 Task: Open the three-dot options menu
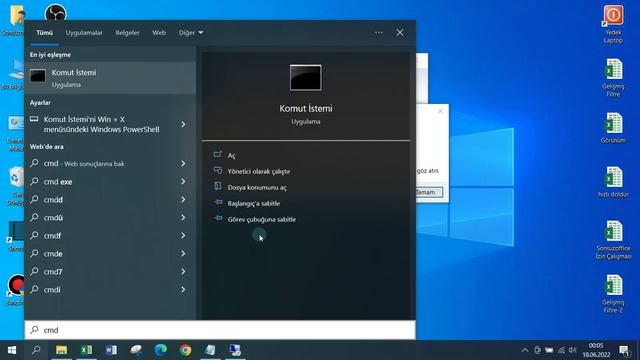[x=379, y=33]
